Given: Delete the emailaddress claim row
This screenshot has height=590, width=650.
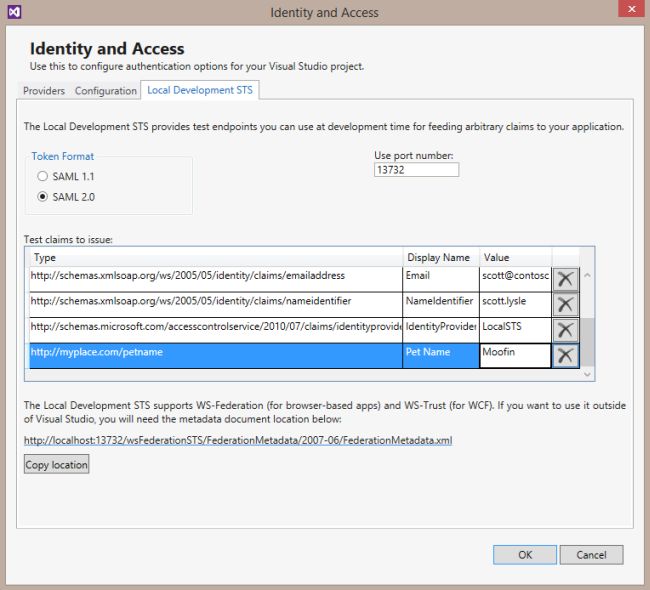Looking at the screenshot, I should [565, 278].
